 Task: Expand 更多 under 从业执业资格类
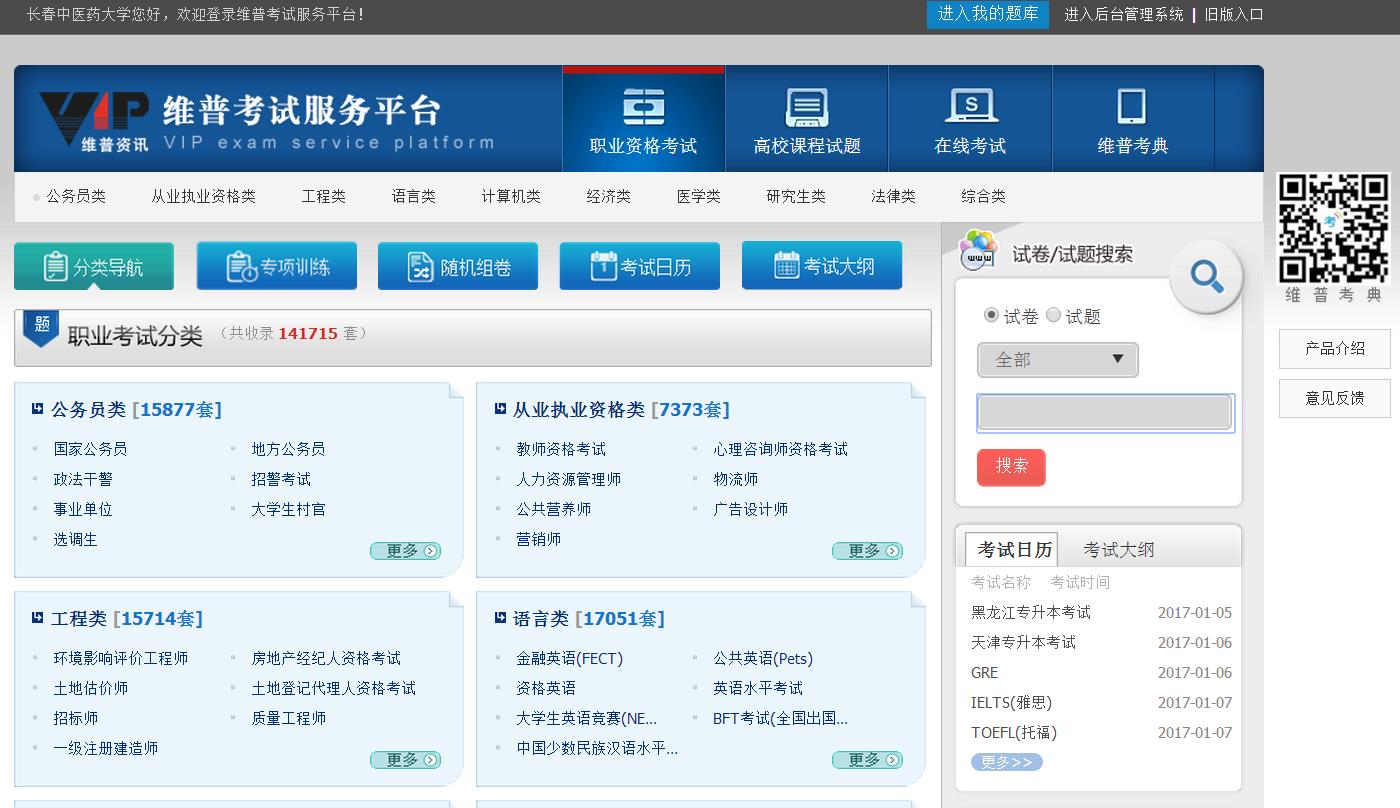pos(867,551)
